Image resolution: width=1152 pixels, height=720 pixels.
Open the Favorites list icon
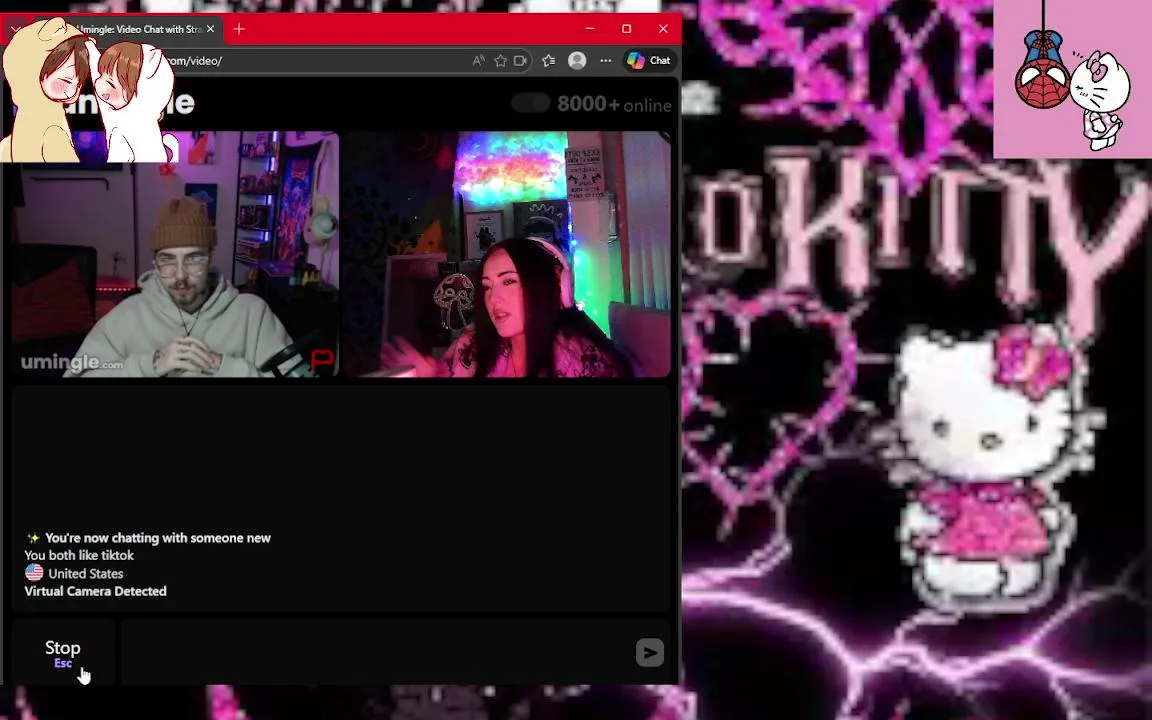(x=549, y=61)
